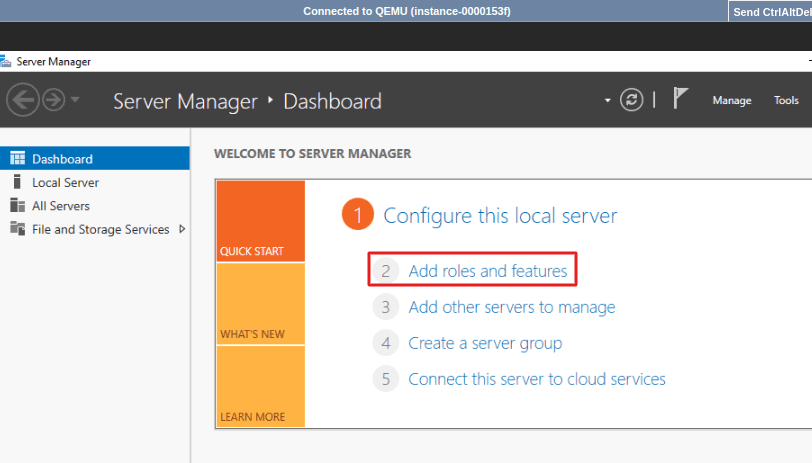The height and width of the screenshot is (463, 812).
Task: Open the Tools menu
Action: point(786,100)
